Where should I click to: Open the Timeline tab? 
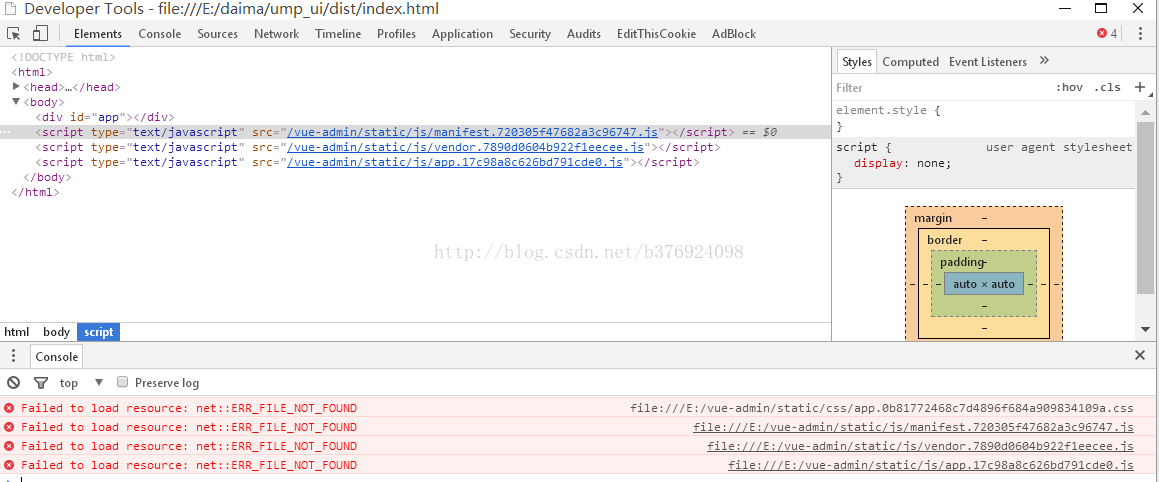(x=338, y=33)
